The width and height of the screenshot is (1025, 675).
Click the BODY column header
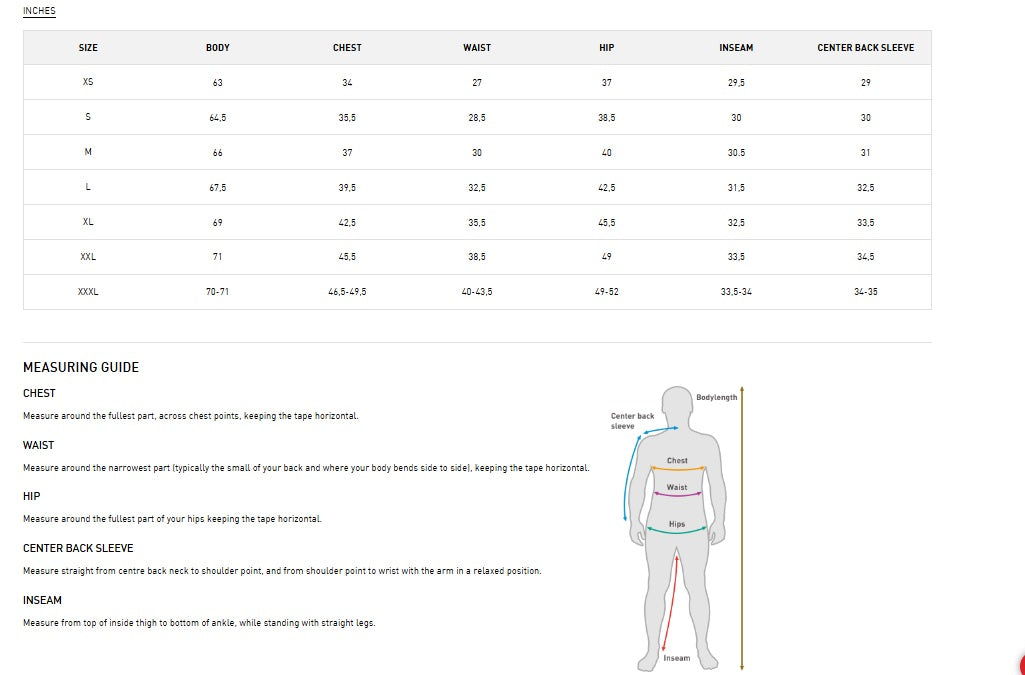218,48
